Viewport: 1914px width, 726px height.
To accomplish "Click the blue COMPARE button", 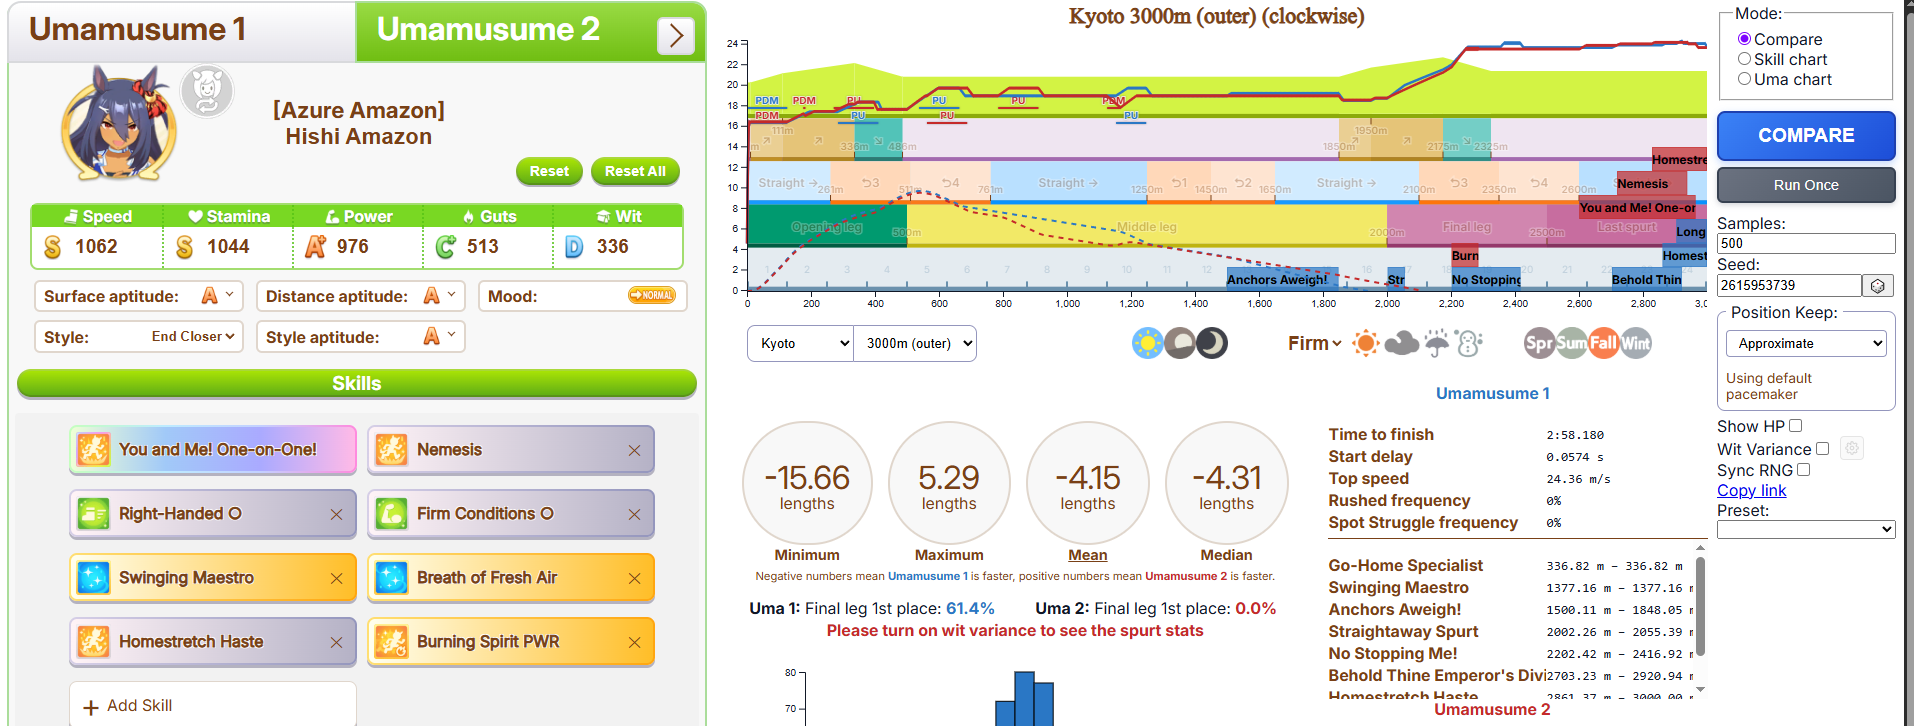I will pyautogui.click(x=1806, y=135).
